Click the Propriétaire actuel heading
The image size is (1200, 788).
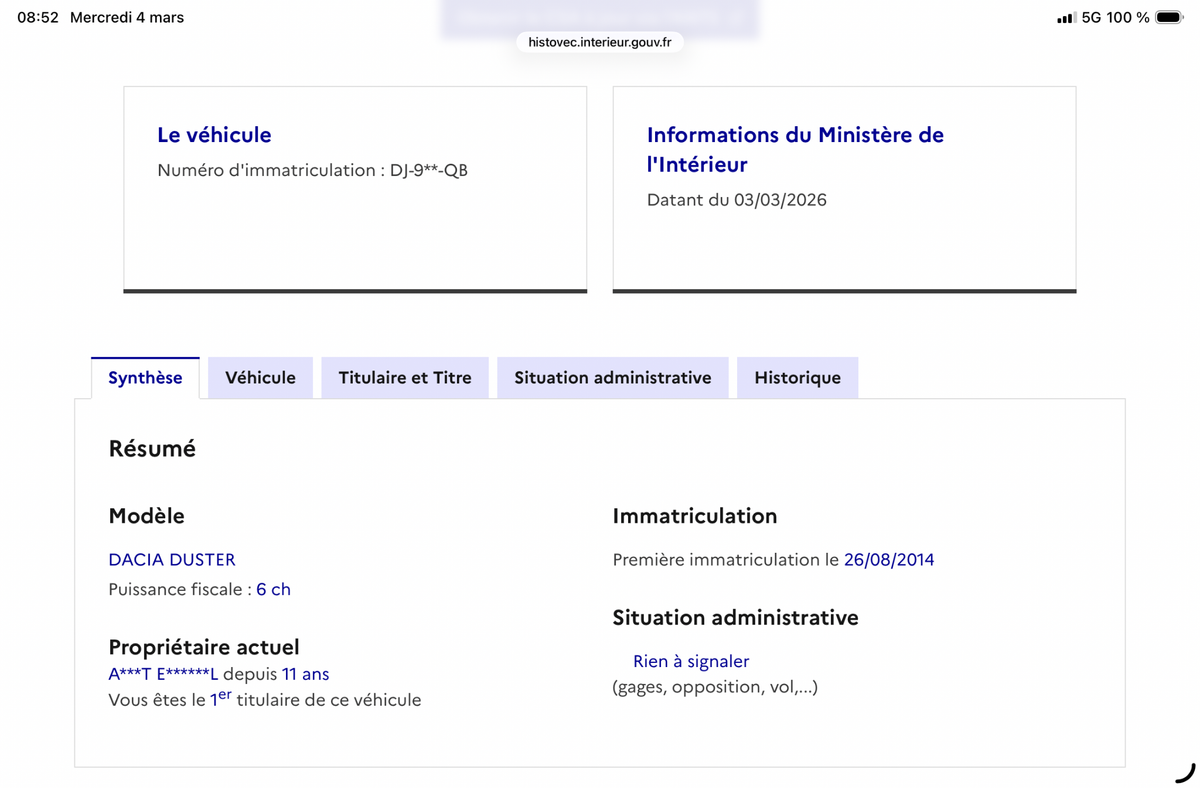tap(204, 647)
